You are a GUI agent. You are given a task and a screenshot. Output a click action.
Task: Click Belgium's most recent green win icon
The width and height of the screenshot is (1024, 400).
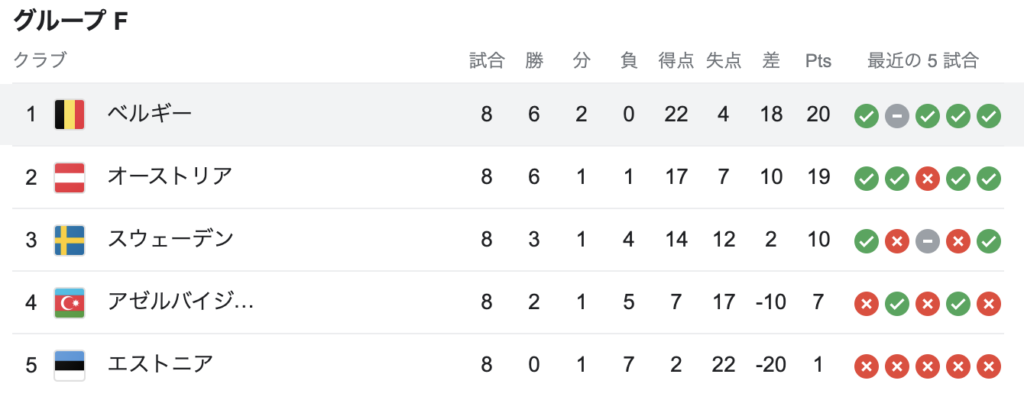[x=989, y=118]
